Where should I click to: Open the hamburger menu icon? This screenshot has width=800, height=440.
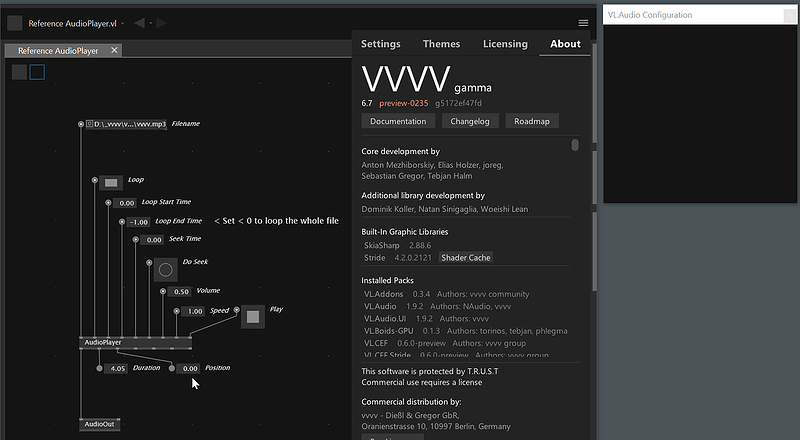click(x=583, y=23)
